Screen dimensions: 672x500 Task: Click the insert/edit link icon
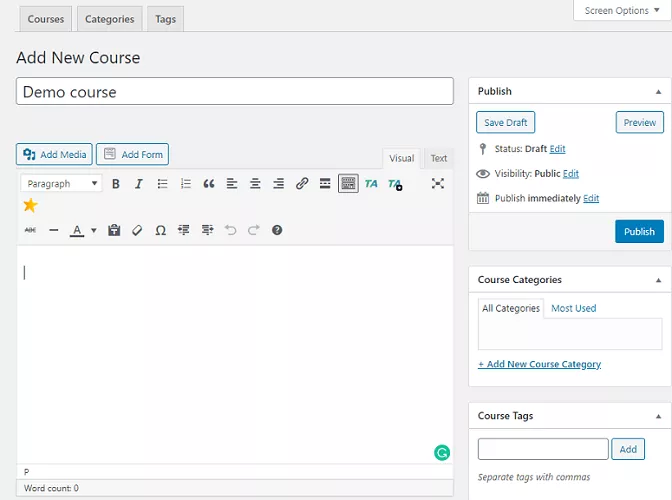coord(302,184)
